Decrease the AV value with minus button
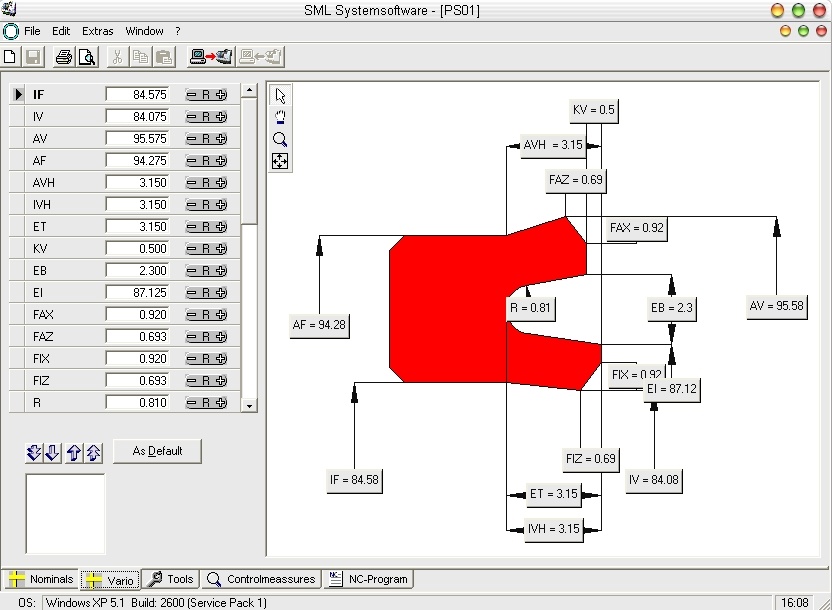The height and width of the screenshot is (610, 833). (x=191, y=139)
